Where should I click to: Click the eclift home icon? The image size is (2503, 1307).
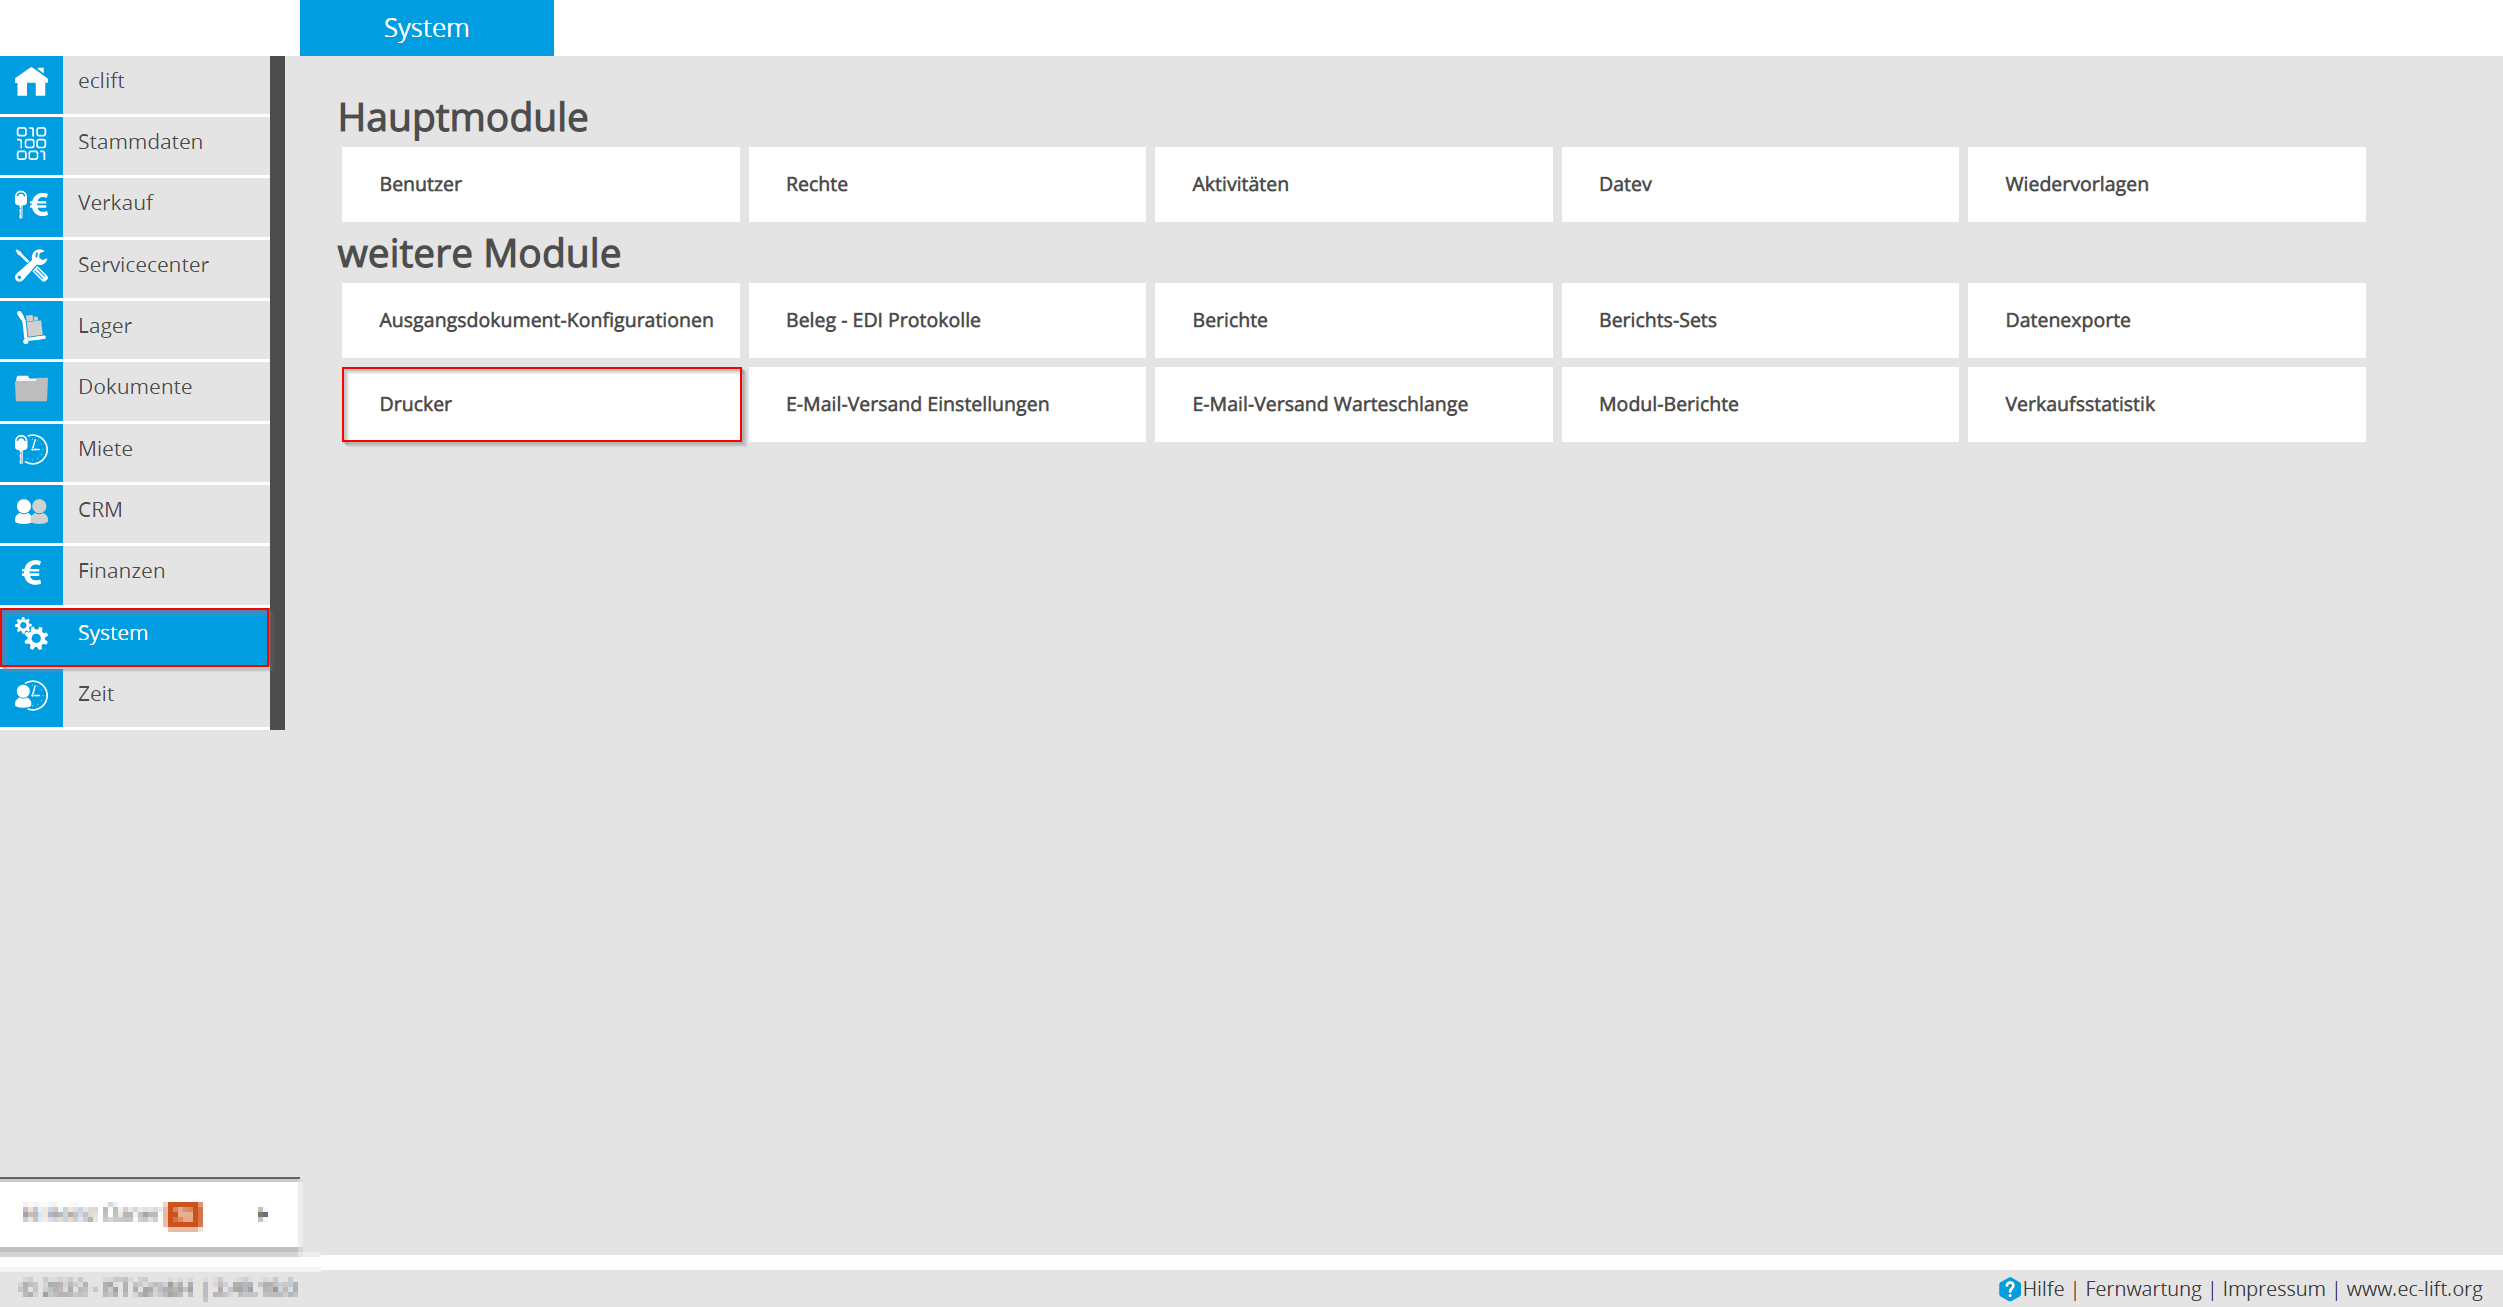tap(31, 82)
